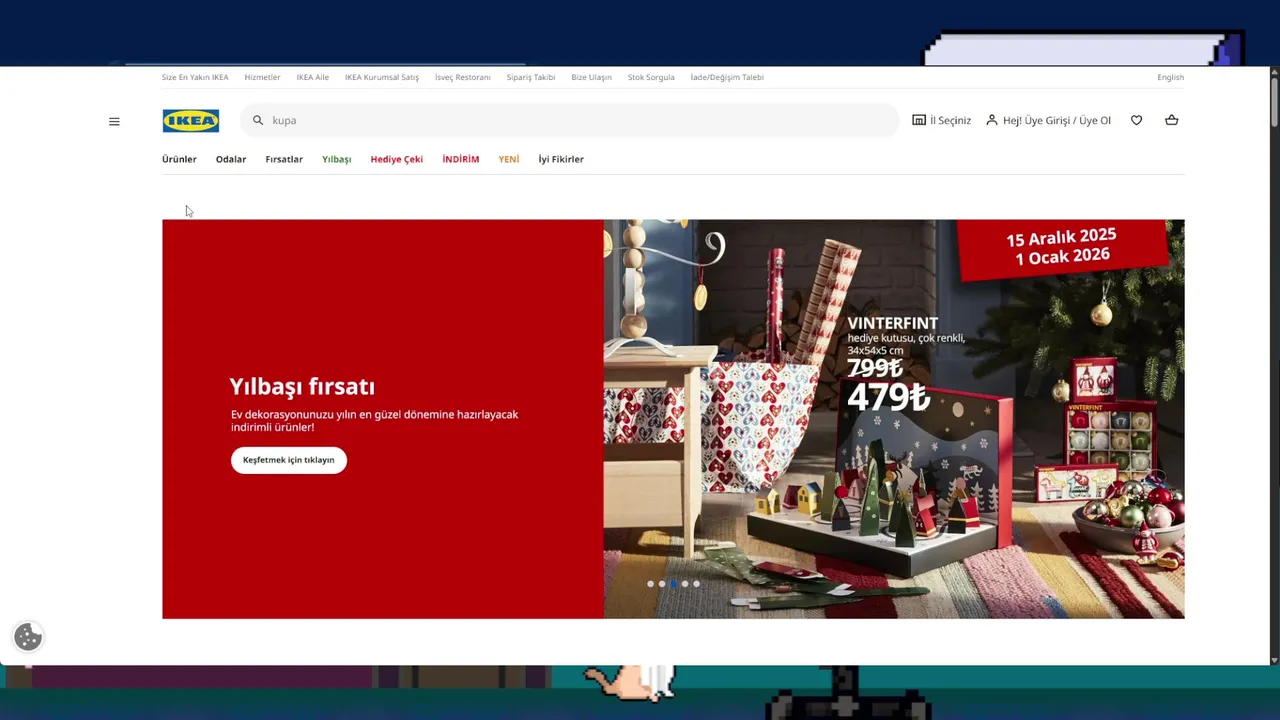Go to fourth carousel slide dot
The image size is (1280, 720).
pos(685,584)
